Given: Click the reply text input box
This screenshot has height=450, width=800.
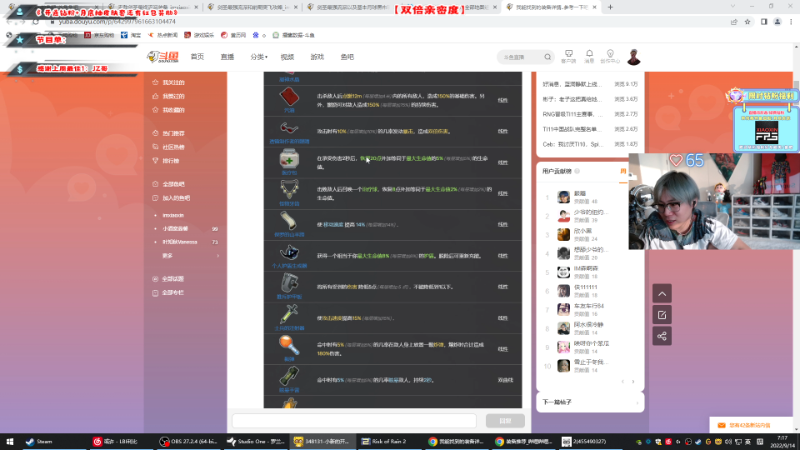Looking at the screenshot, I should click(x=354, y=420).
